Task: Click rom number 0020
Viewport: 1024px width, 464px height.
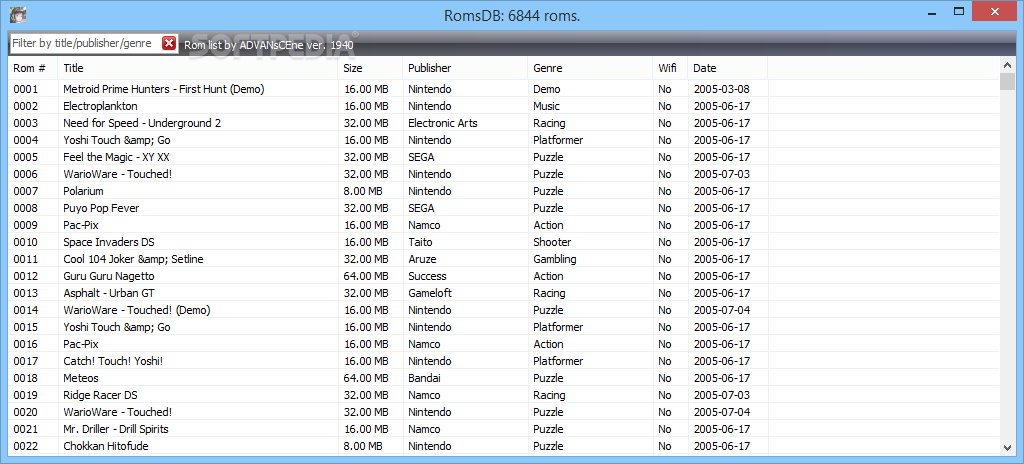Action: pos(25,412)
